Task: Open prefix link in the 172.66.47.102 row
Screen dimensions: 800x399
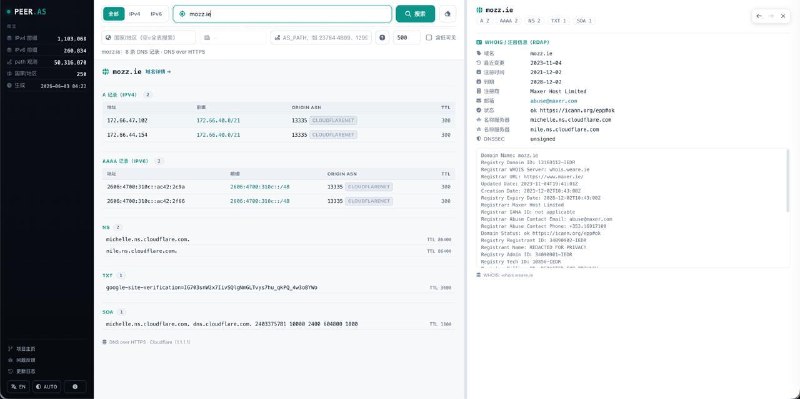Action: pyautogui.click(x=218, y=120)
